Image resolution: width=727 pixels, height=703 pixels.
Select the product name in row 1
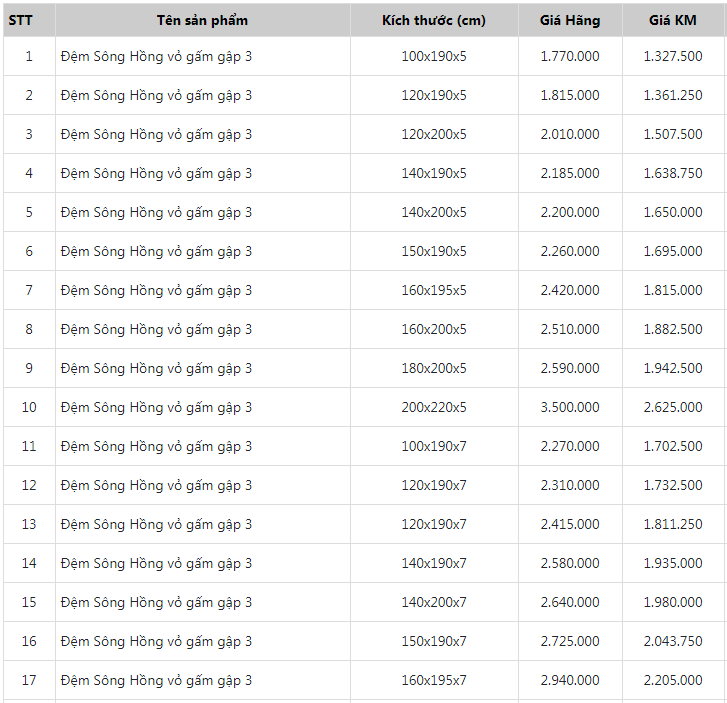coord(156,56)
